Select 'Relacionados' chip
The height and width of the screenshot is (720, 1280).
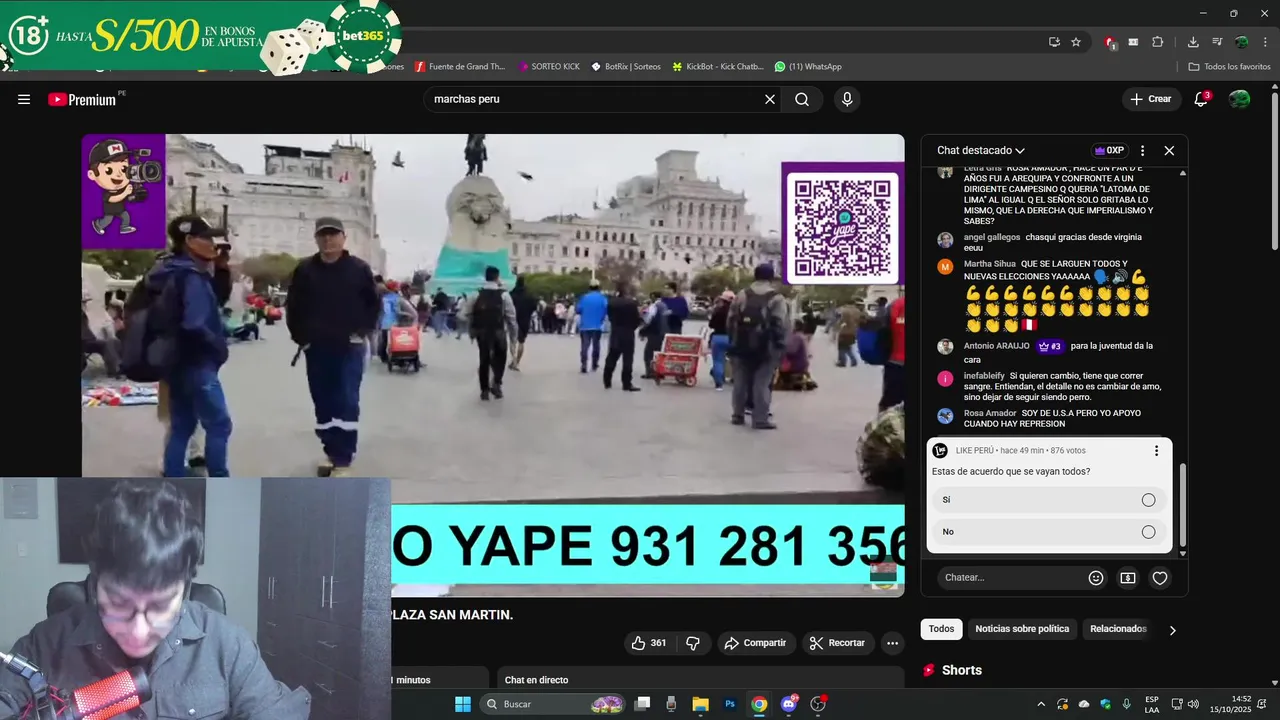(1118, 629)
